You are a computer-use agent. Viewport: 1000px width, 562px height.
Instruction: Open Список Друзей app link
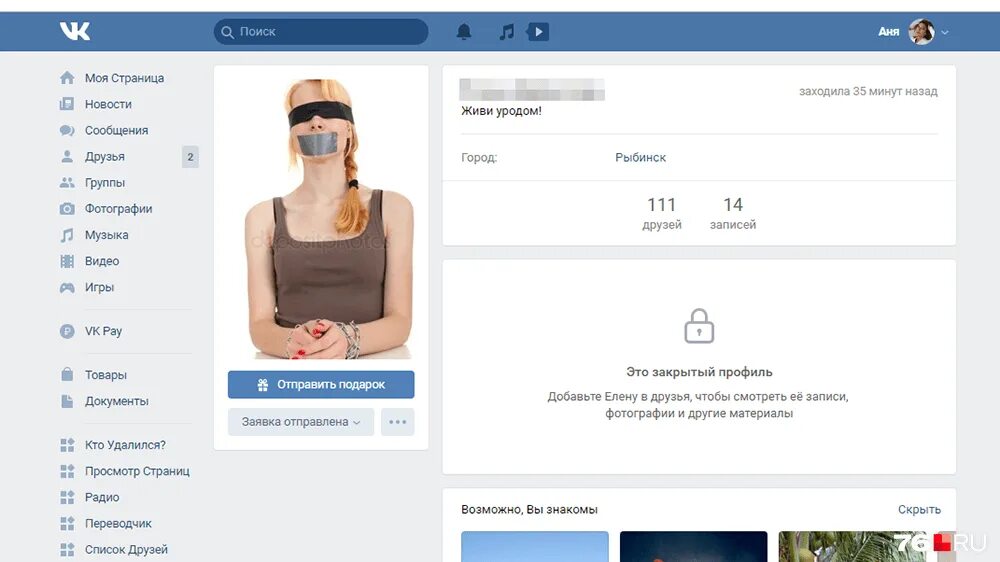pos(126,550)
